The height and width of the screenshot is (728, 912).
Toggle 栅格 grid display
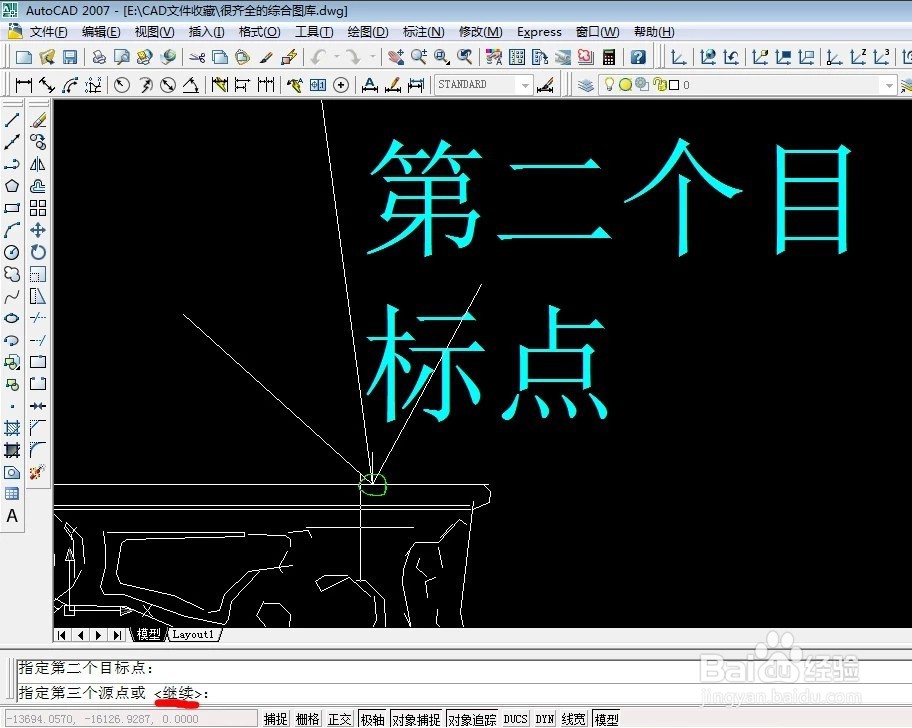308,719
